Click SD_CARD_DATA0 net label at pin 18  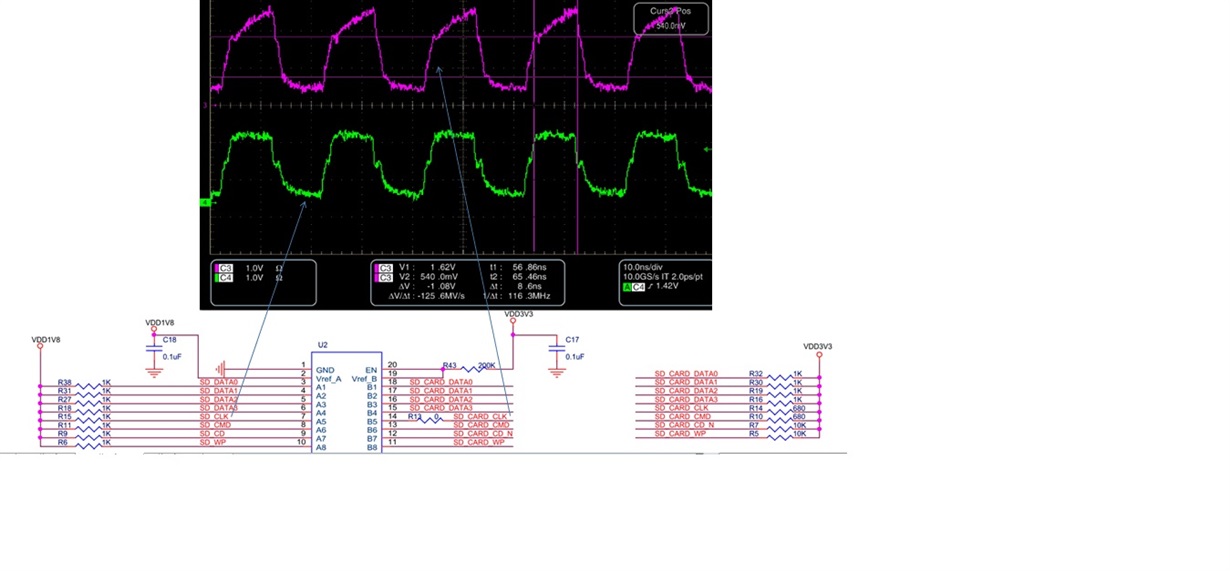[440, 382]
